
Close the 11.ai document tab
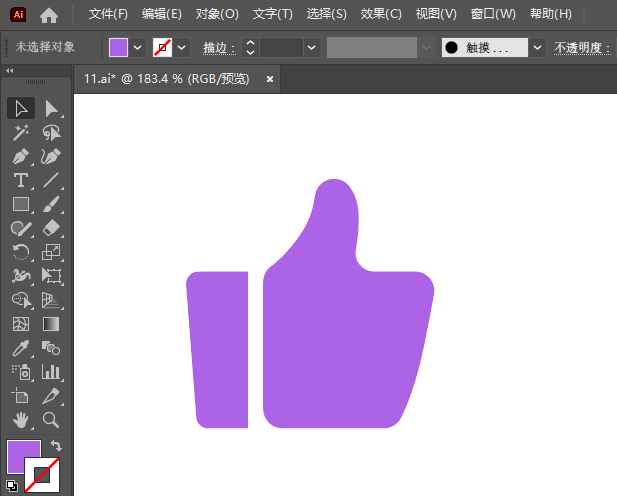point(270,79)
